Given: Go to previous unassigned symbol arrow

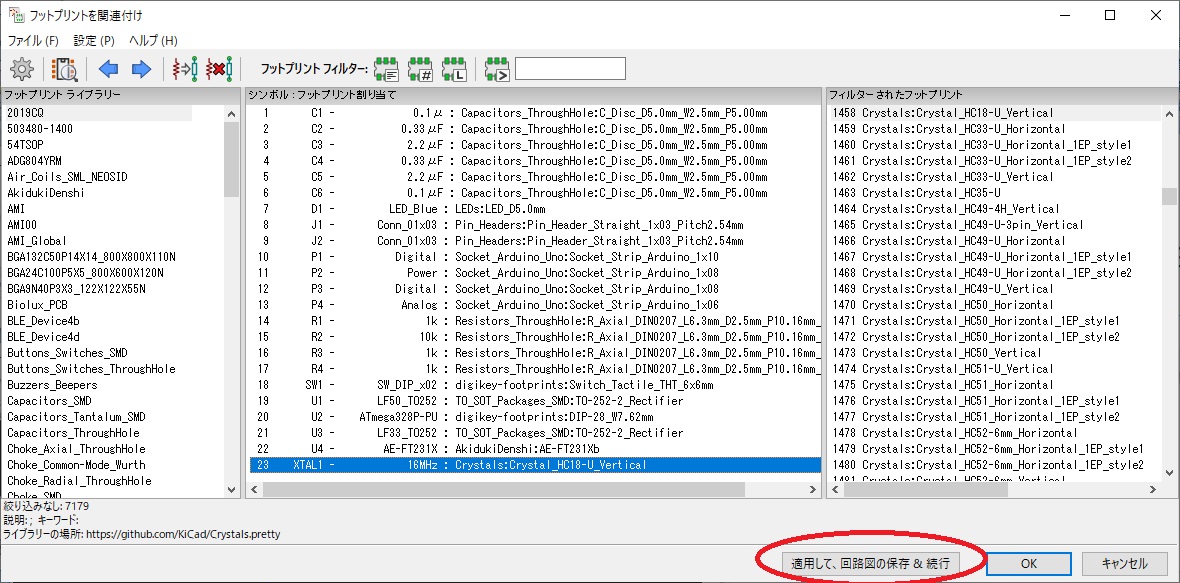Looking at the screenshot, I should (108, 69).
